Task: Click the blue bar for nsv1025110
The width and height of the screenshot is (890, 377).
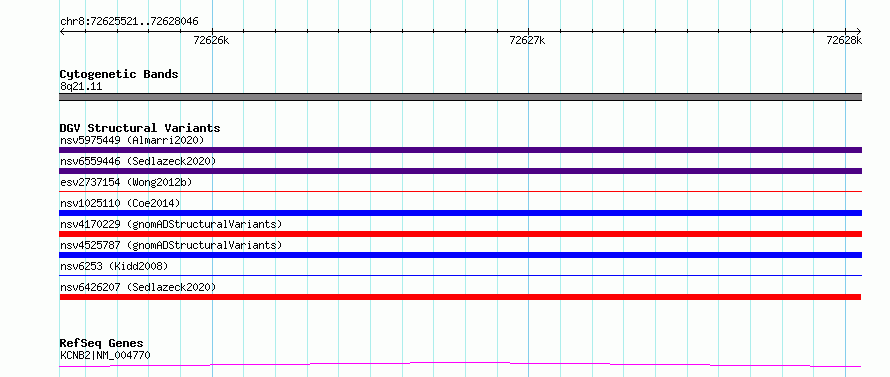Action: pos(460,213)
